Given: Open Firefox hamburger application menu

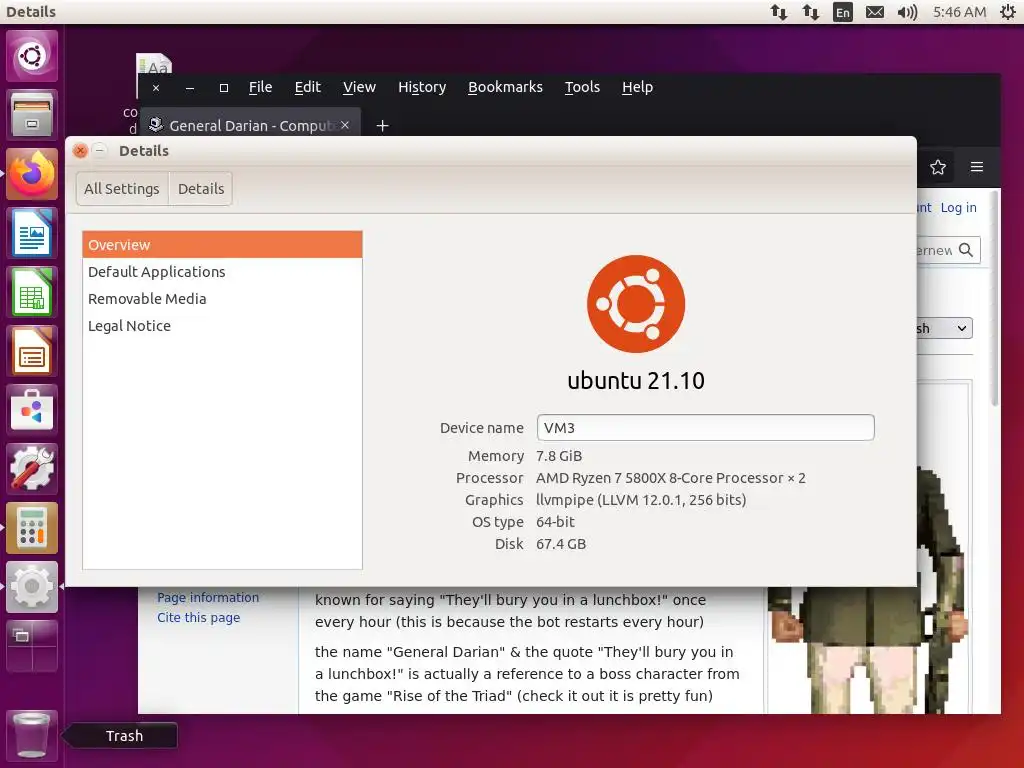Looking at the screenshot, I should point(977,167).
